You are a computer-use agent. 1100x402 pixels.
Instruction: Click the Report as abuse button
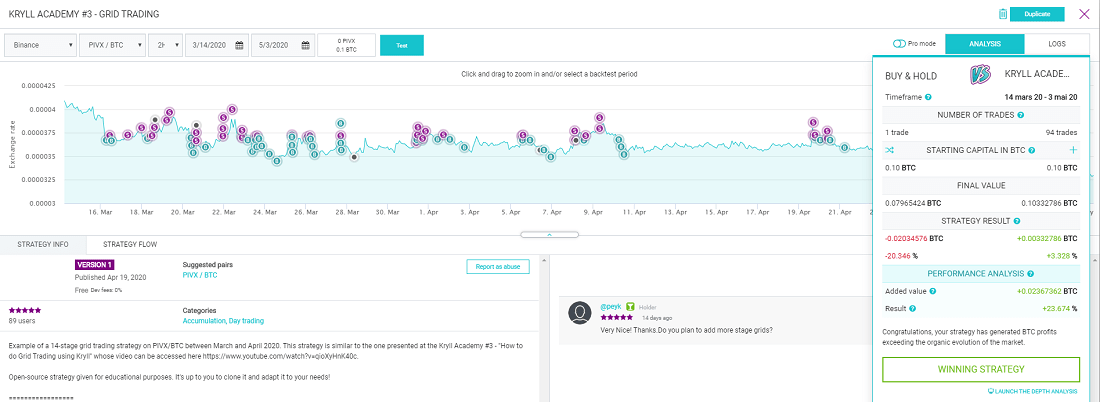click(x=497, y=267)
